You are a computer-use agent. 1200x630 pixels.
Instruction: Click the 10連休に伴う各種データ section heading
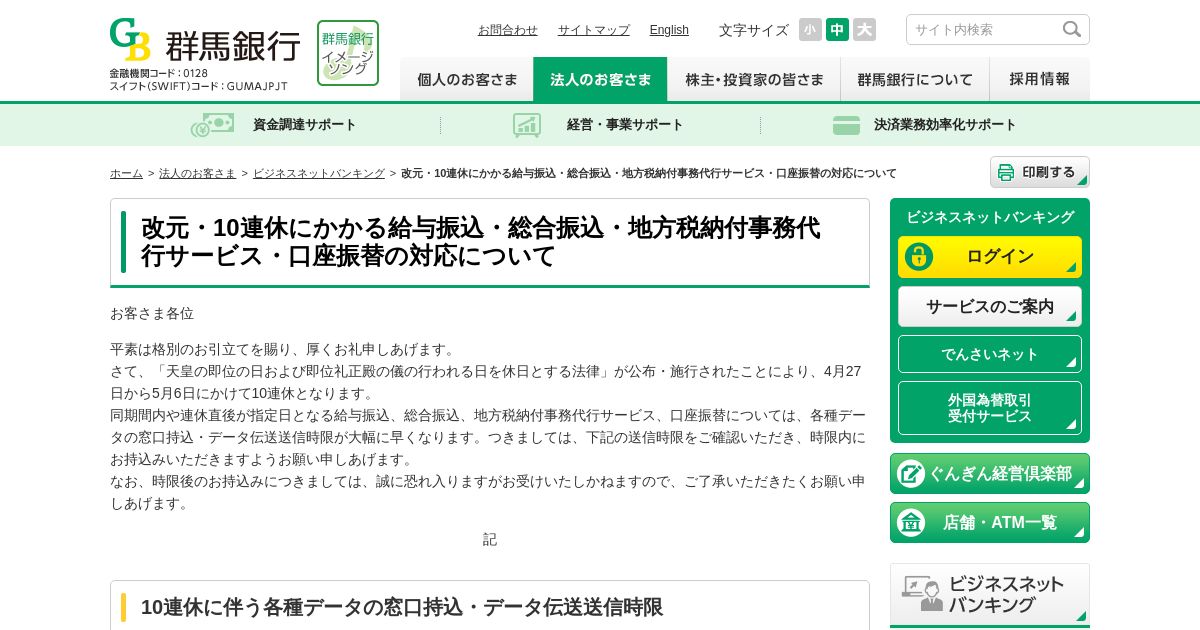[x=402, y=607]
